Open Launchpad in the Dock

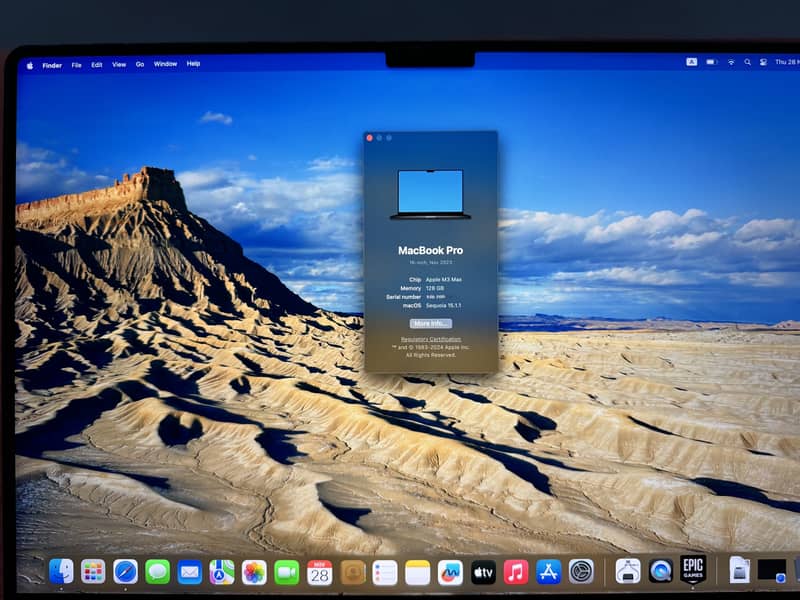93,571
